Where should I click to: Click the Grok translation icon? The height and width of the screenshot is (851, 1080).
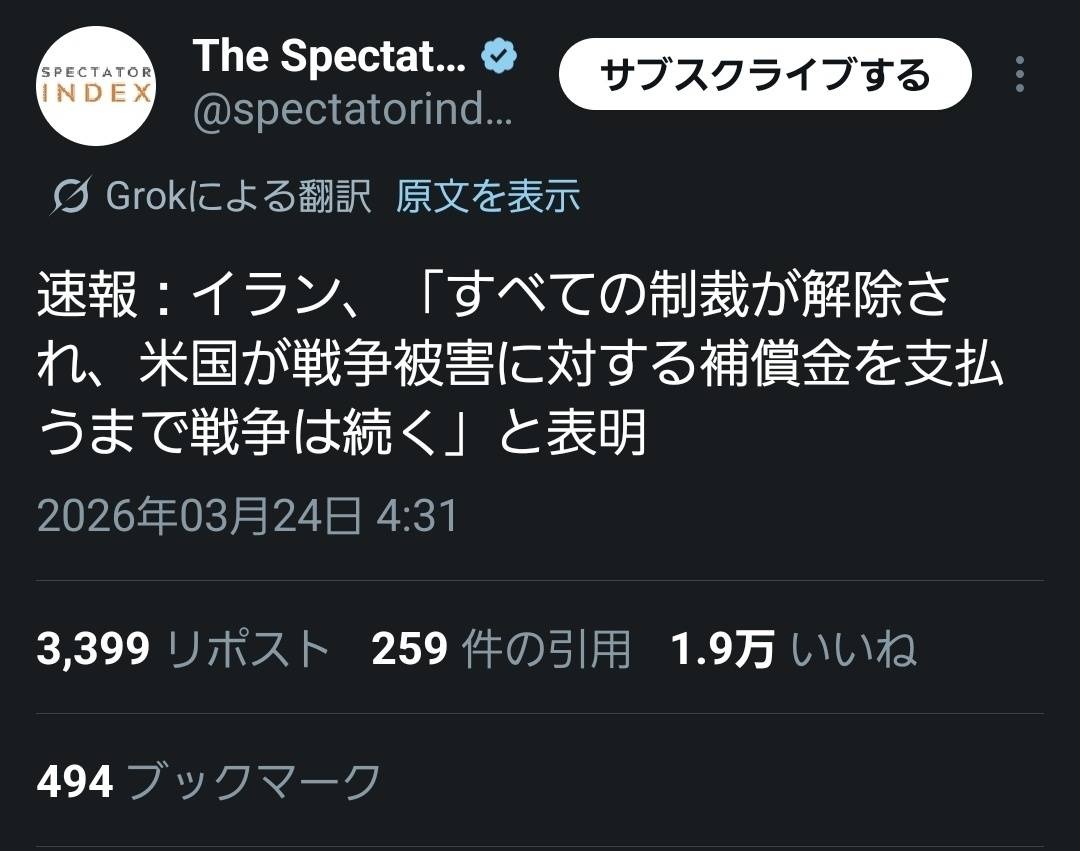72,196
